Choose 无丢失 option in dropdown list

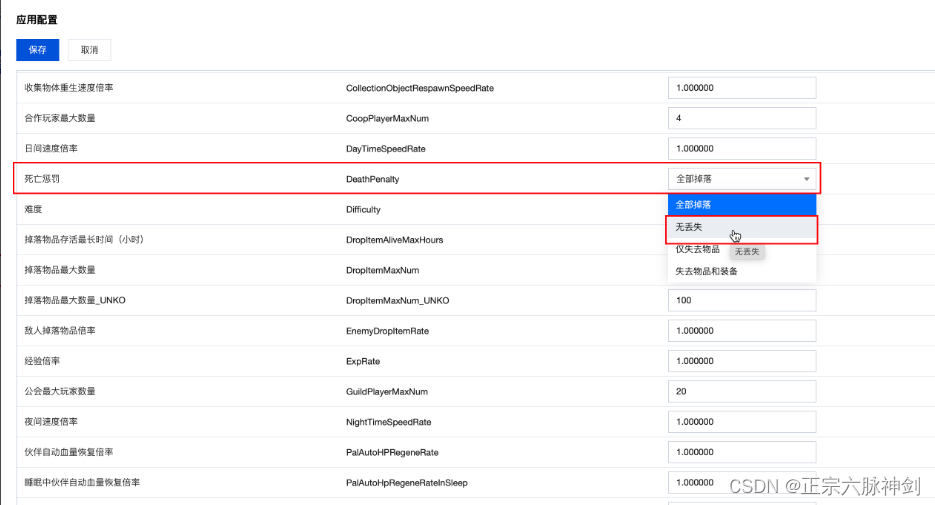coord(742,227)
